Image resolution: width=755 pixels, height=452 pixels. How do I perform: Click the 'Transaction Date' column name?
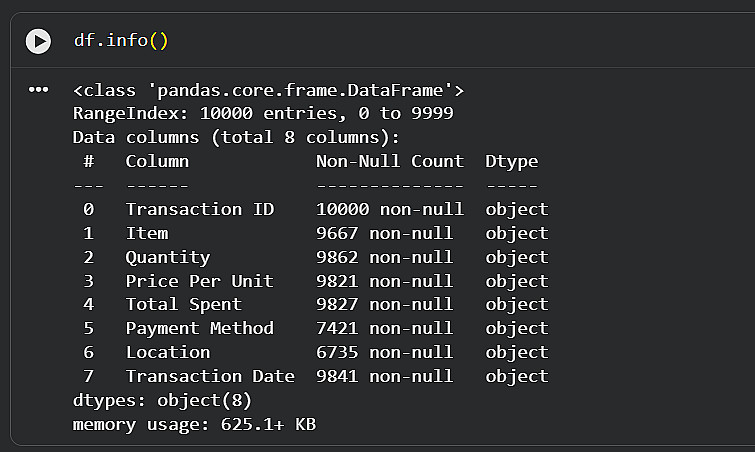210,376
